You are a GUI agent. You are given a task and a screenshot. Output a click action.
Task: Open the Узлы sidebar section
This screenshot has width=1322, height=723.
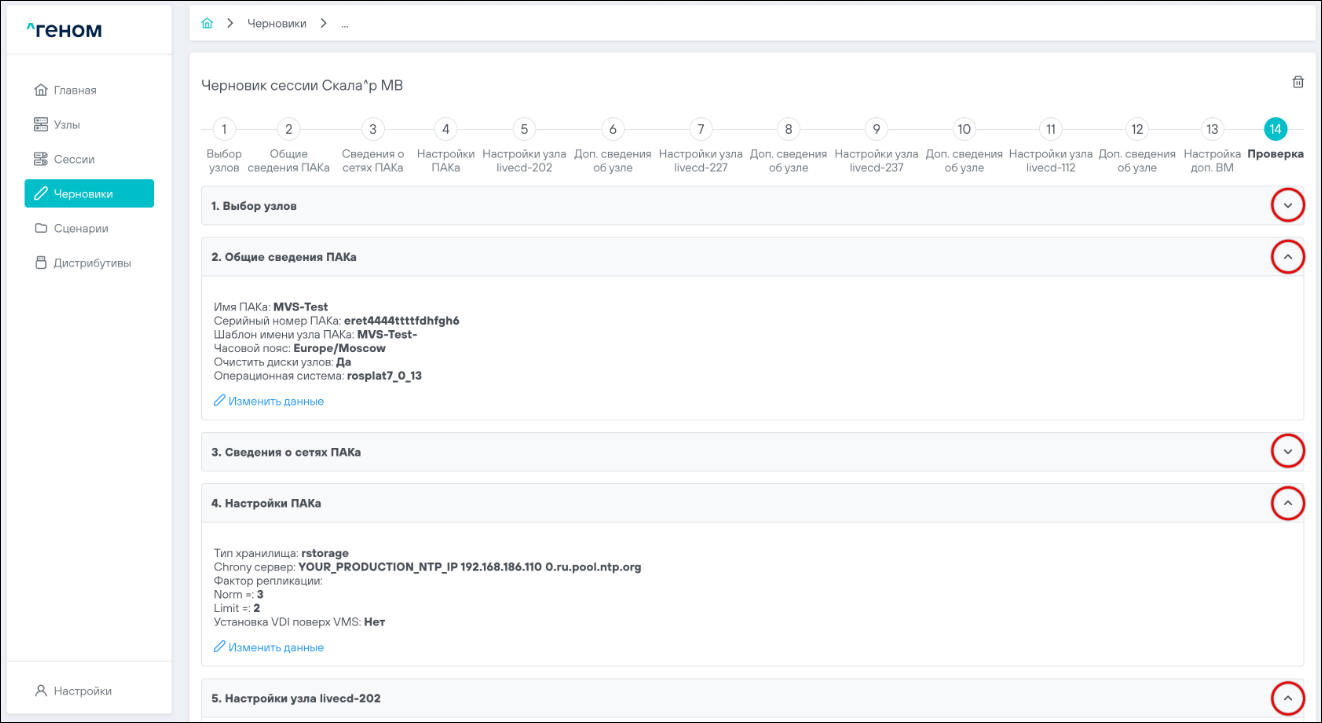pos(67,125)
